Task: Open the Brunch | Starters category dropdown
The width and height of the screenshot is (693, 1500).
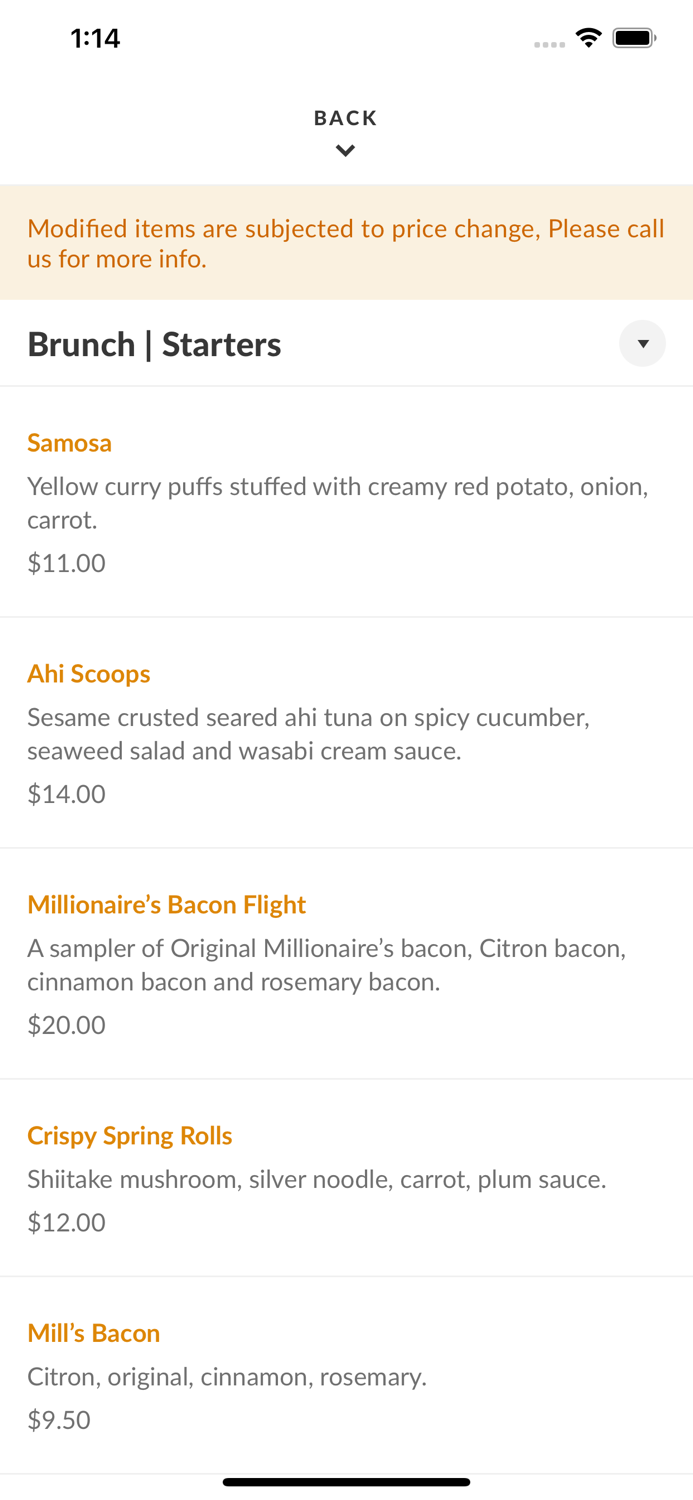Action: [642, 344]
